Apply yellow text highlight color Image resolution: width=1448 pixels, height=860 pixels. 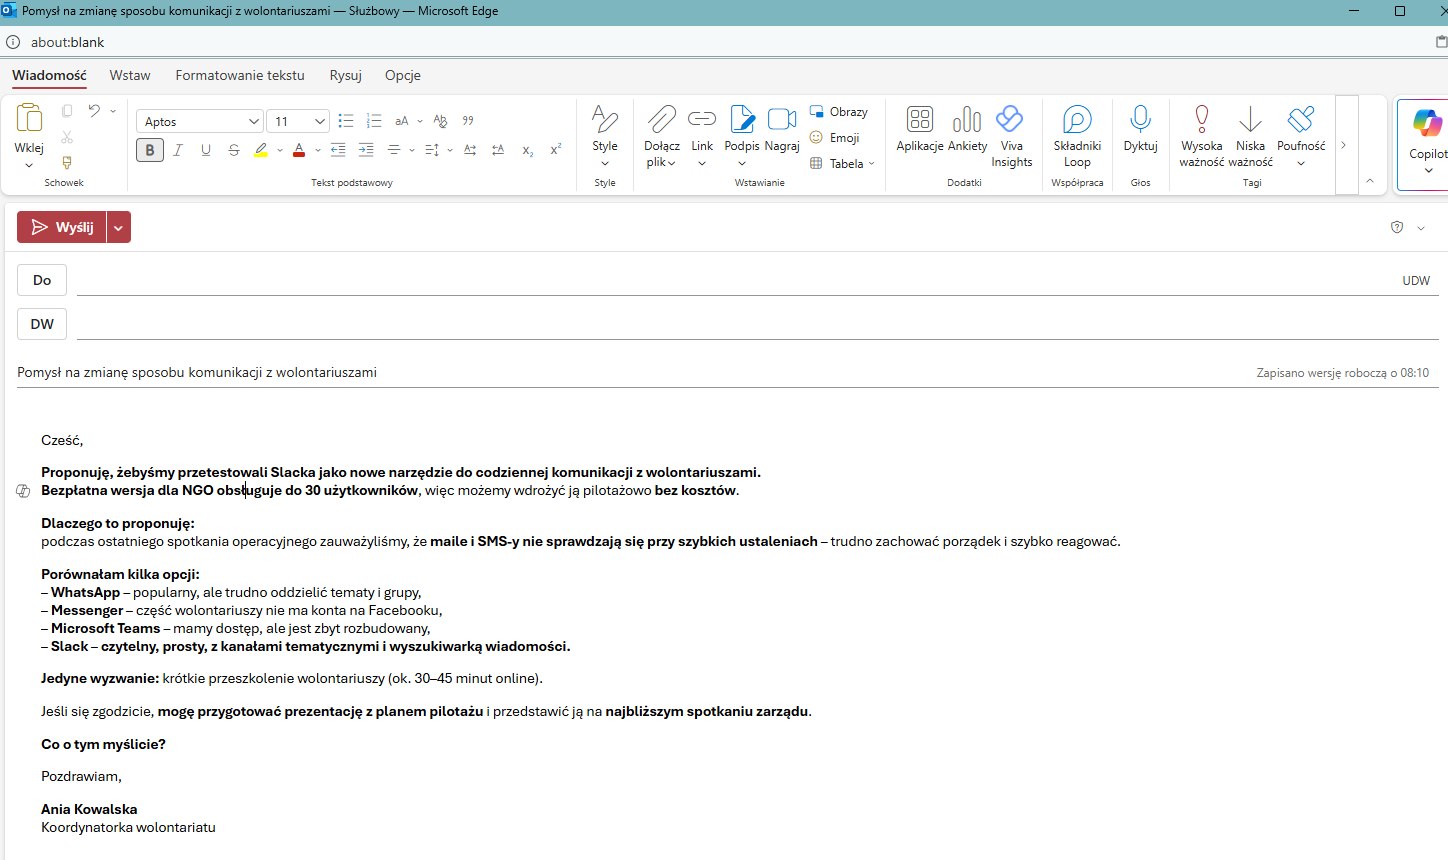point(261,150)
